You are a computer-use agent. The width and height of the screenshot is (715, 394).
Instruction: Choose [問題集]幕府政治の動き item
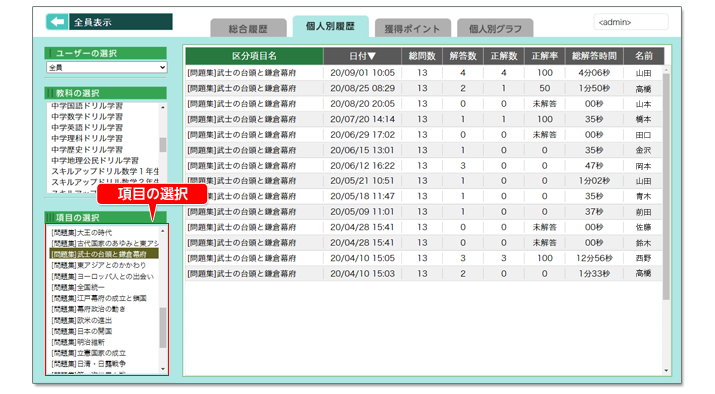click(88, 309)
